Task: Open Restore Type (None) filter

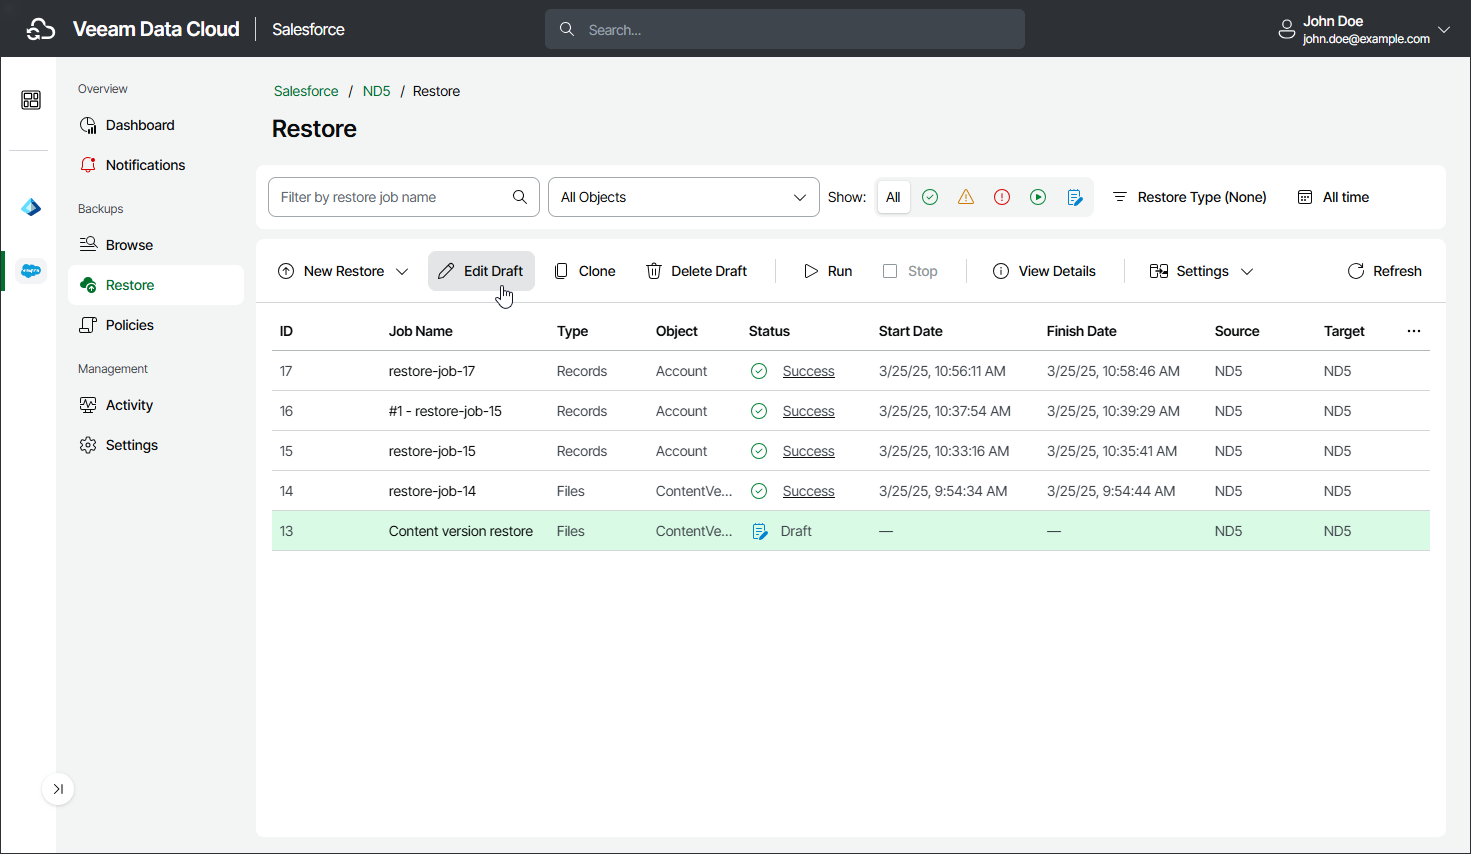Action: (x=1190, y=197)
